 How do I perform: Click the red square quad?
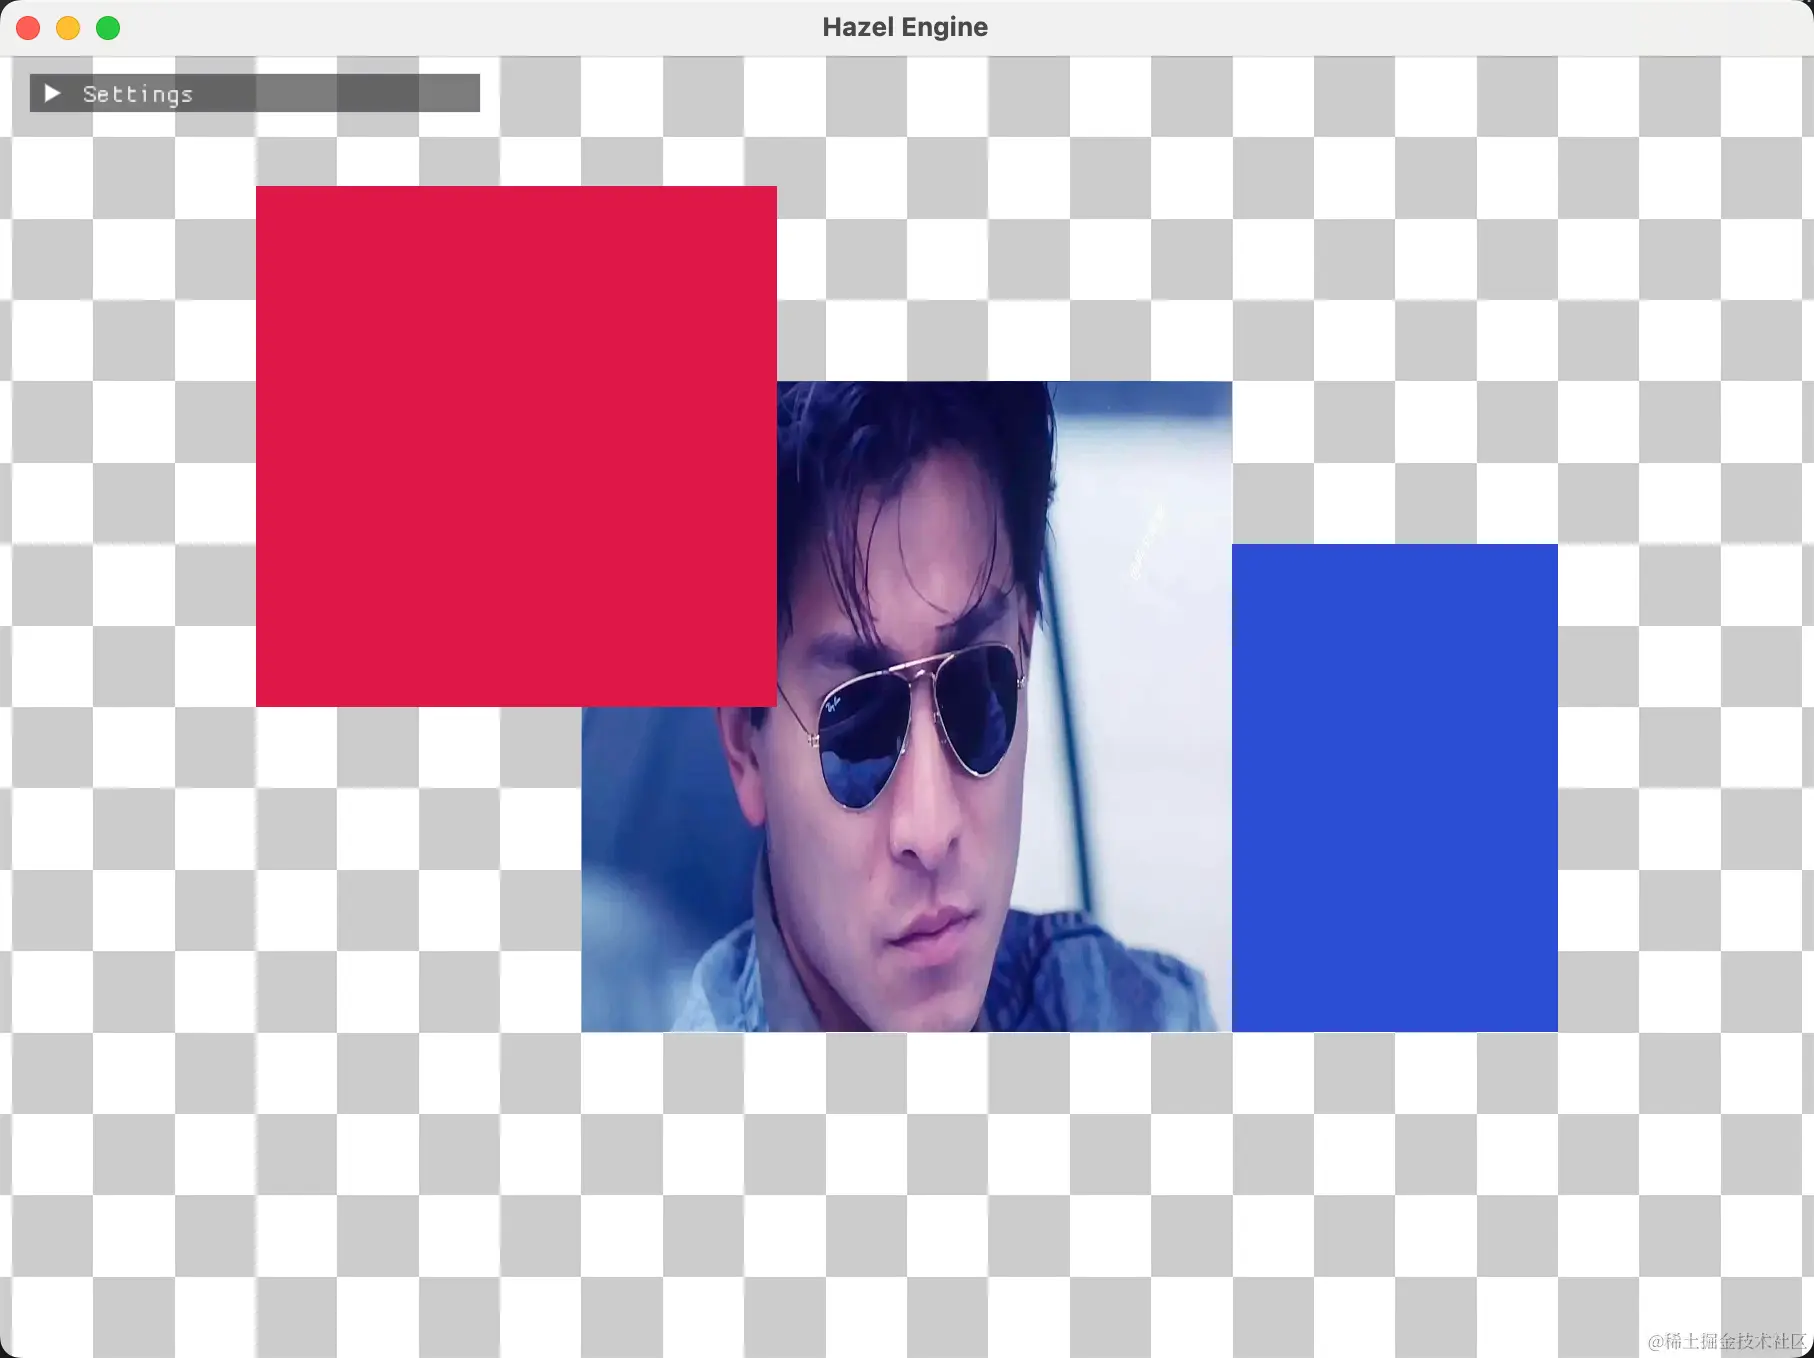click(516, 446)
